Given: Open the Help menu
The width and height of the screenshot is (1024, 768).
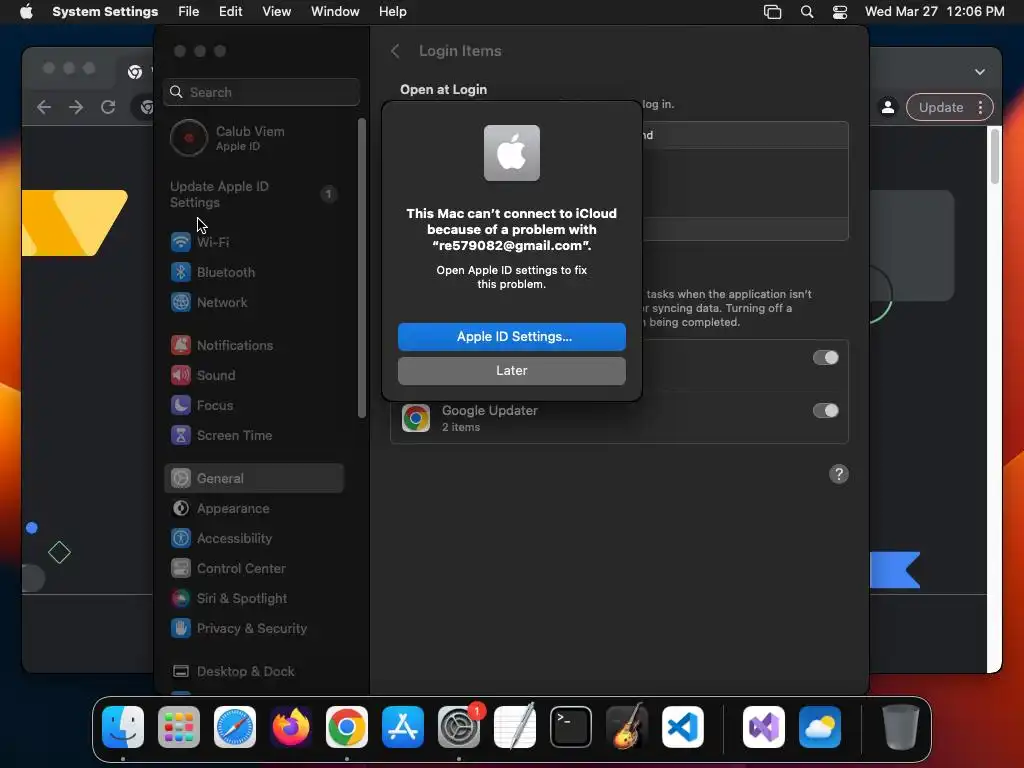Looking at the screenshot, I should click(392, 11).
